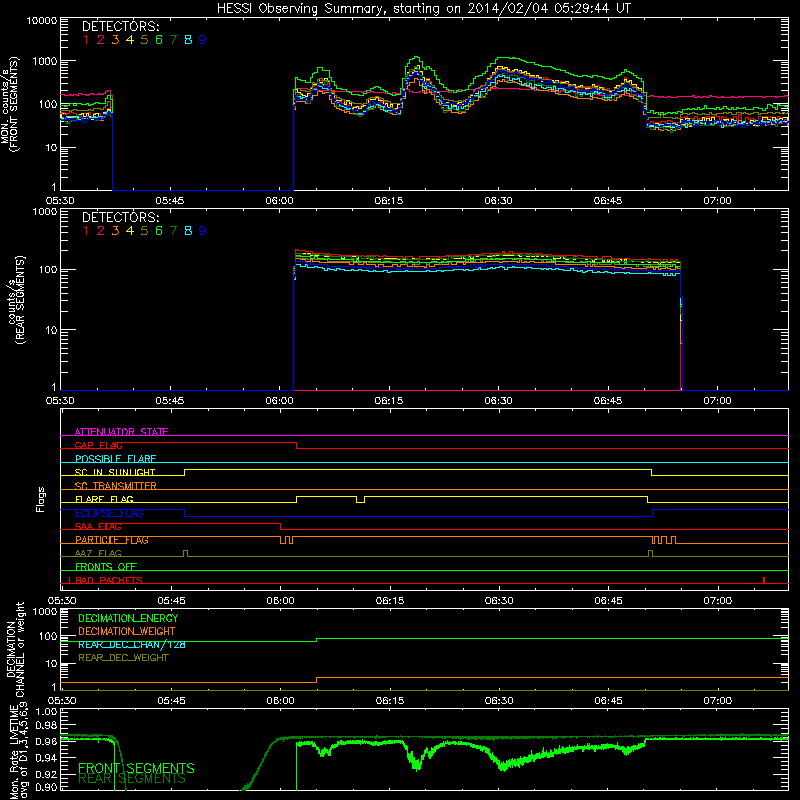Click the SC_IN_SUNLIGHT flag label
The width and height of the screenshot is (800, 800).
coord(115,472)
